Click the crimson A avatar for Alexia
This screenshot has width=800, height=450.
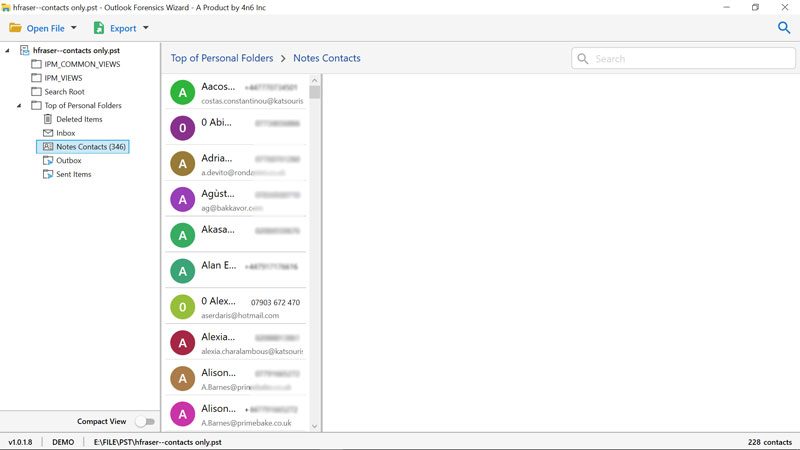[182, 342]
